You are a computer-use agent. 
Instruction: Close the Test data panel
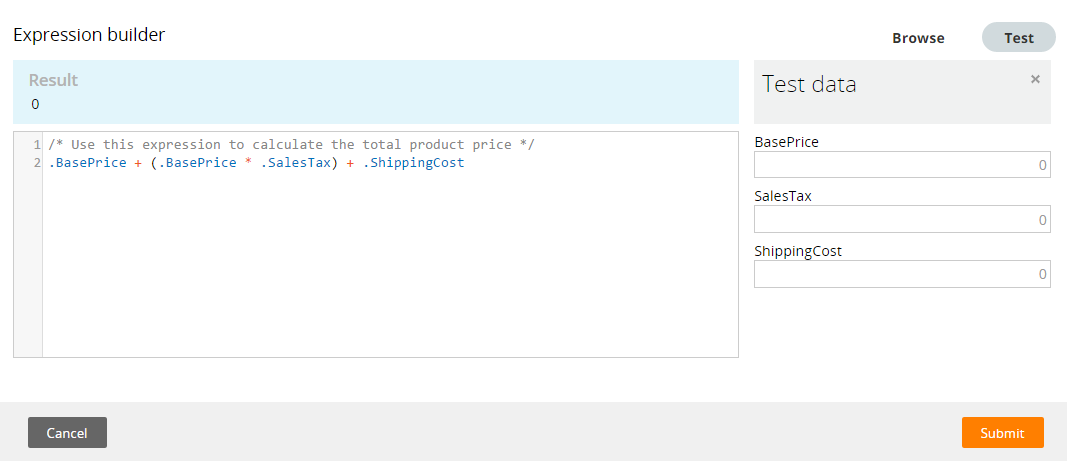point(1035,79)
